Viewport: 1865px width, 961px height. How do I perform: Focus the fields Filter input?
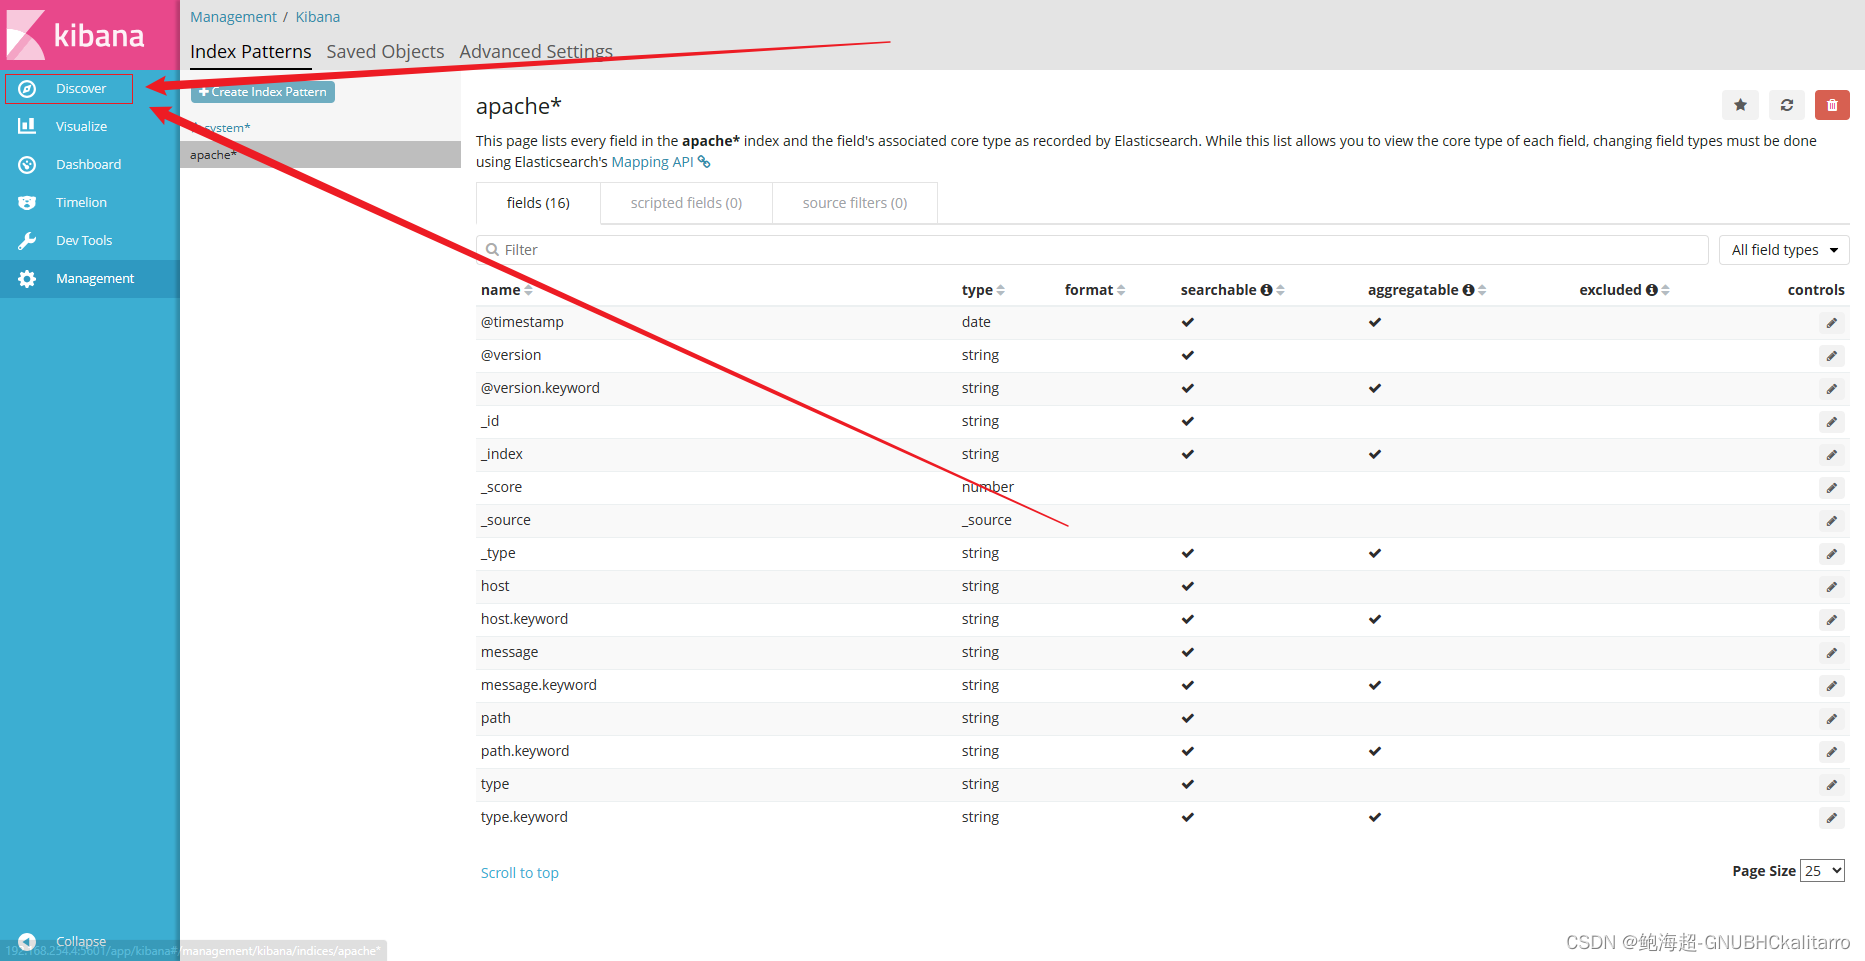1092,250
